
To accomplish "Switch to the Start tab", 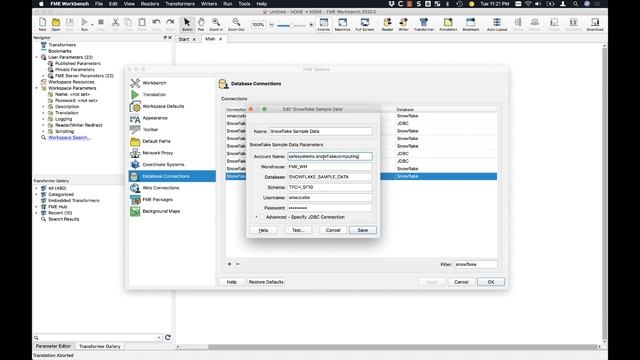I will [x=184, y=39].
